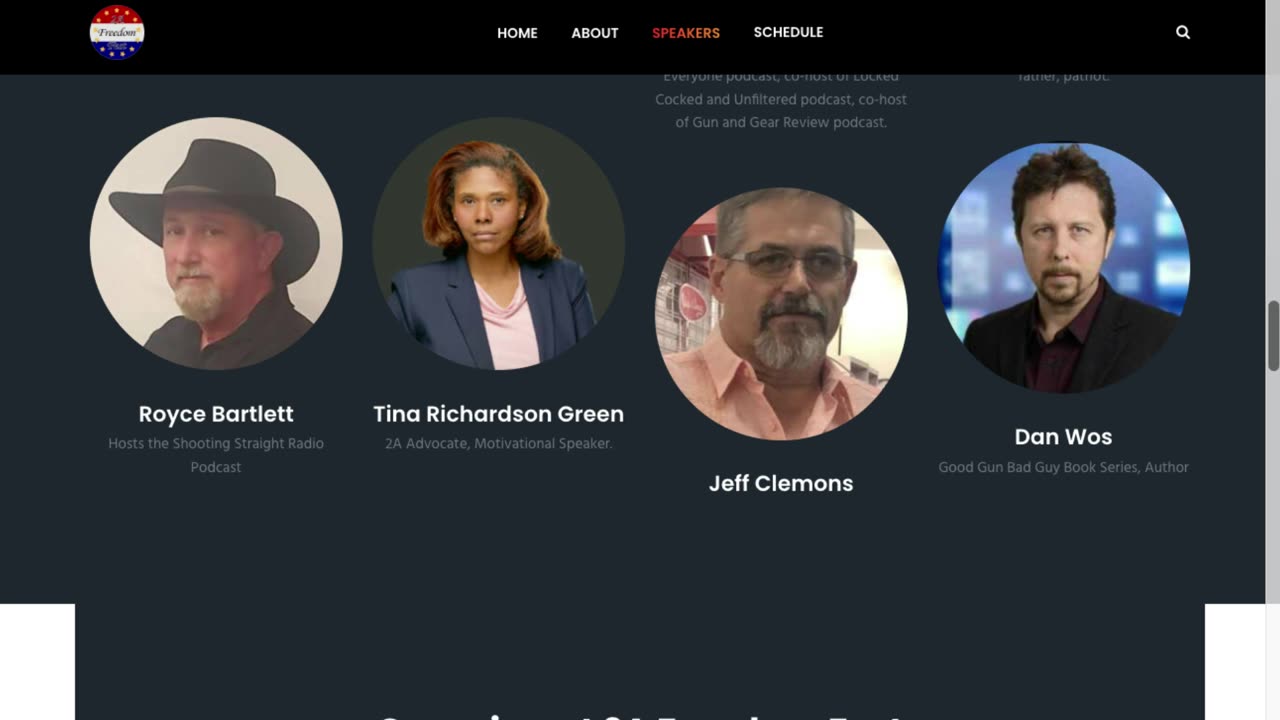Image resolution: width=1280 pixels, height=720 pixels.
Task: Click Royce Bartlett's cowboy hat portrait
Action: click(216, 243)
